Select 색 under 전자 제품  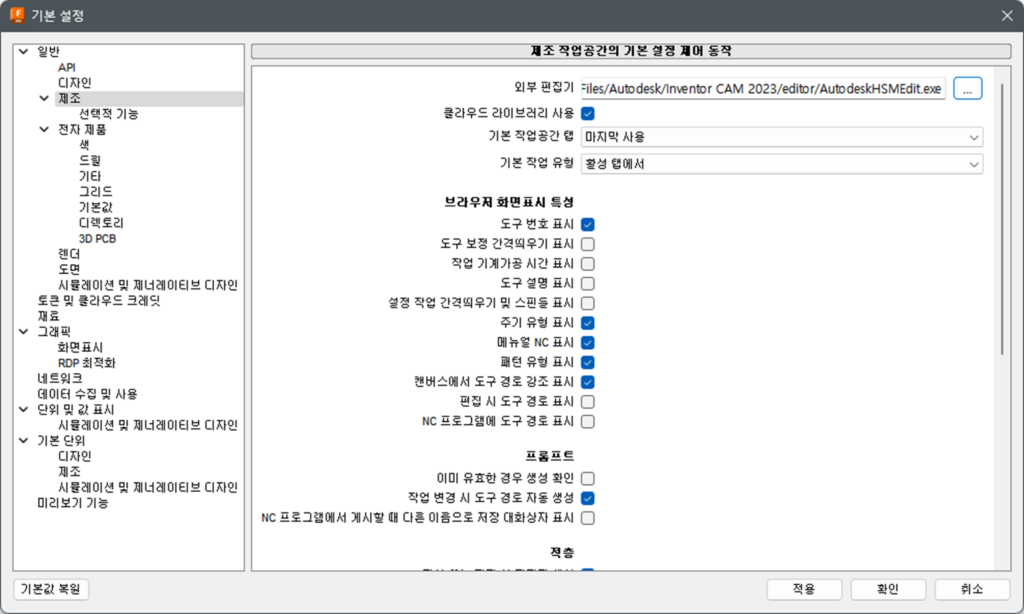(84, 145)
